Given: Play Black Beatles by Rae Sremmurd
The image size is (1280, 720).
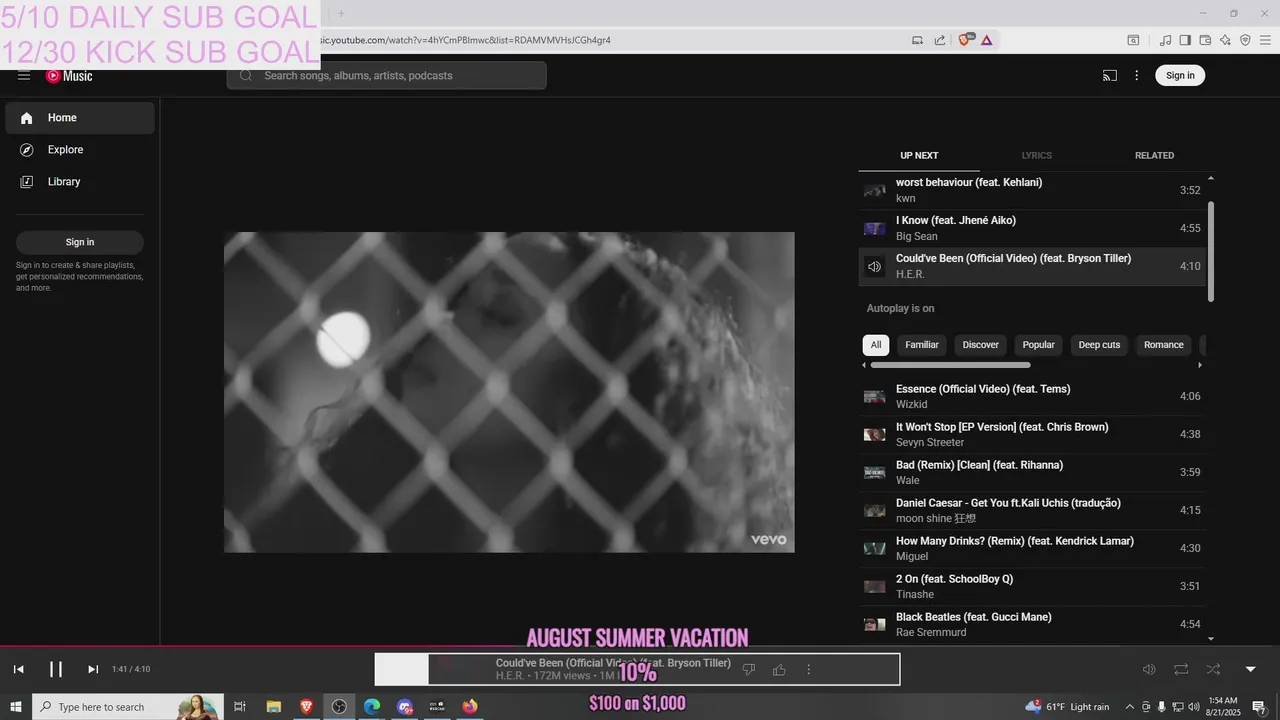Looking at the screenshot, I should click(x=1032, y=624).
